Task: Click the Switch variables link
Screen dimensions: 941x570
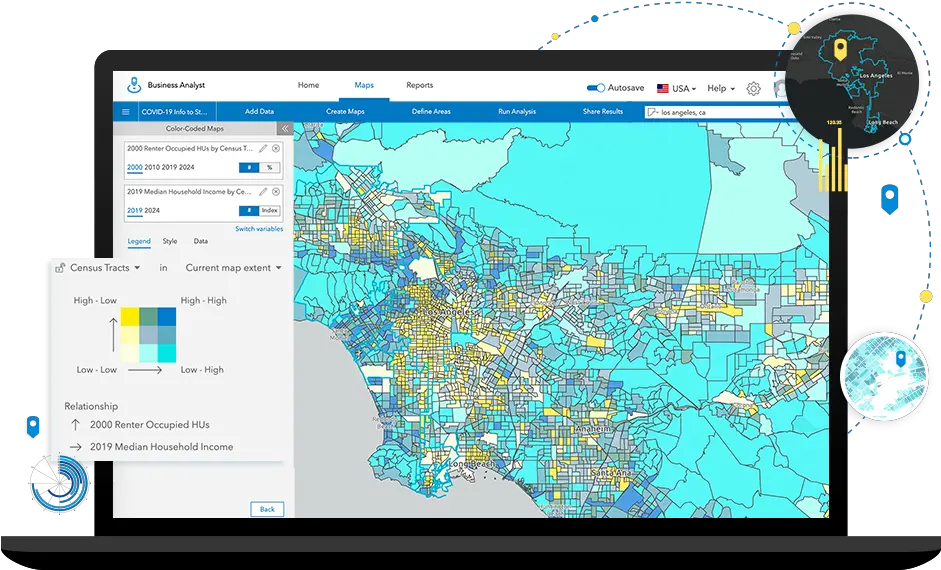Action: (x=259, y=229)
